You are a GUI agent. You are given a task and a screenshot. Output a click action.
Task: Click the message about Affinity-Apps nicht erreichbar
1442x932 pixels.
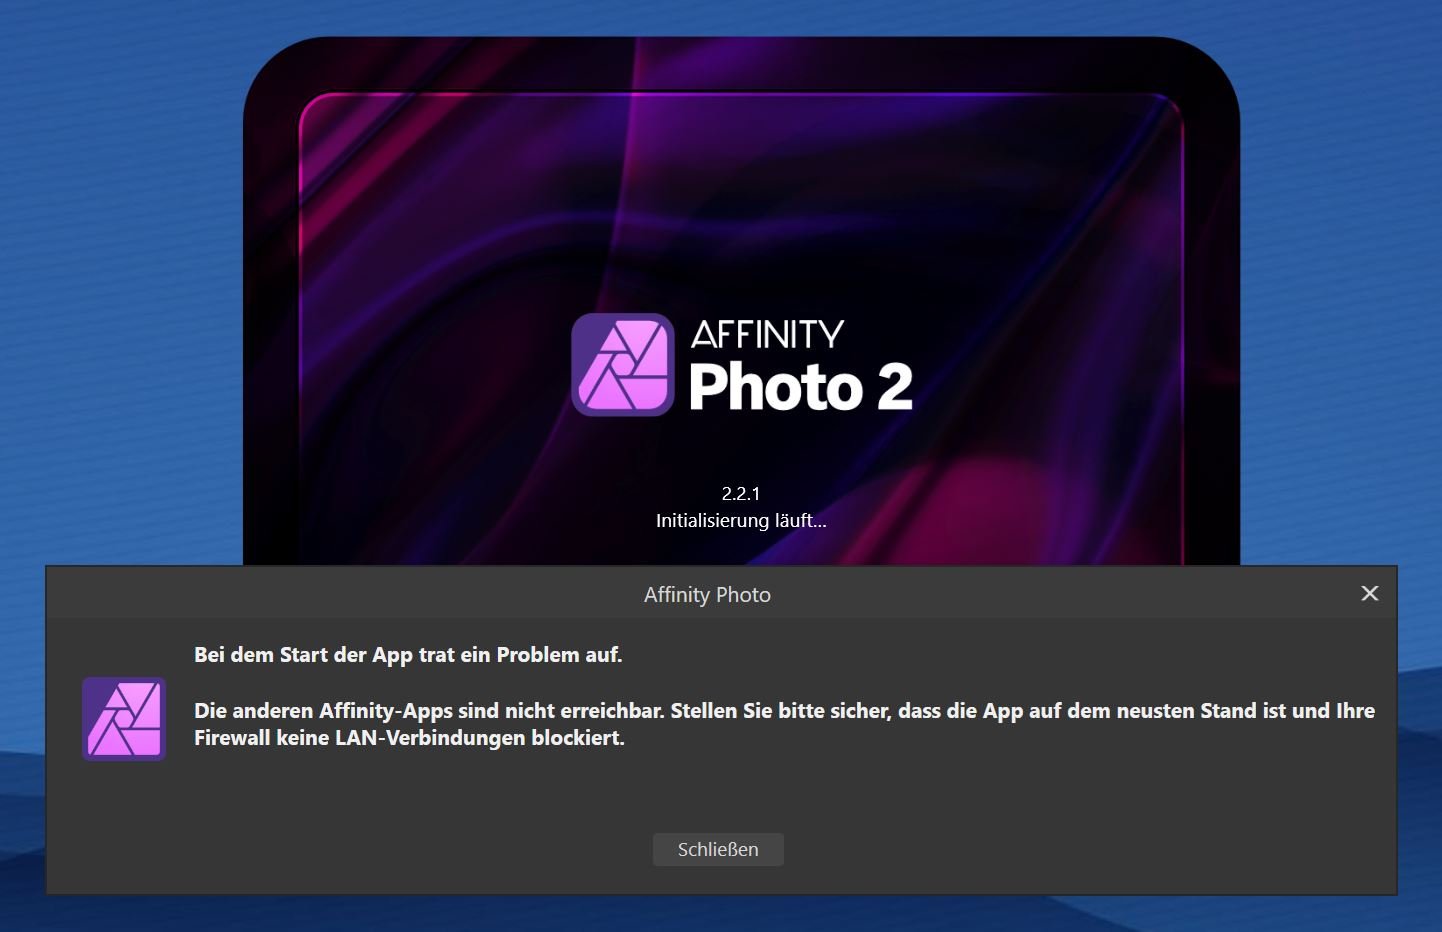click(x=784, y=724)
